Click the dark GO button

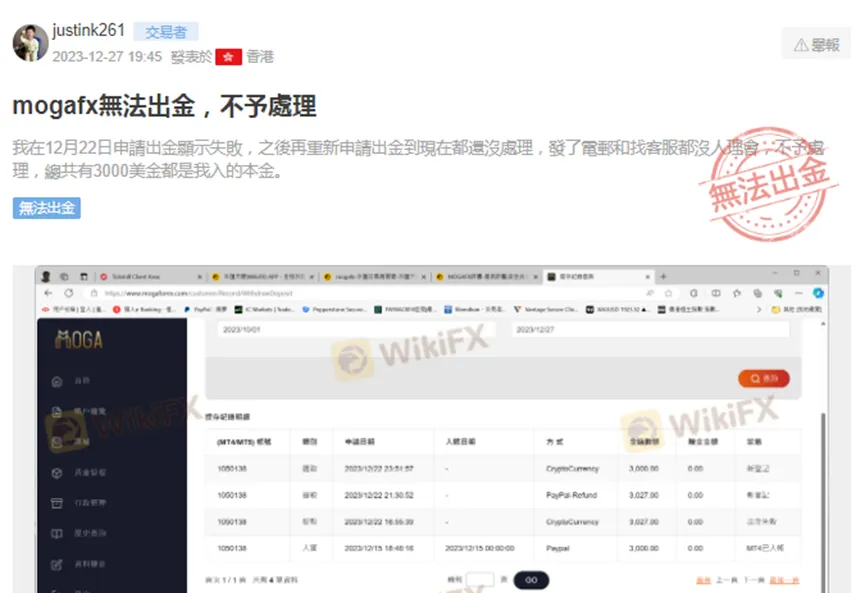coord(531,580)
